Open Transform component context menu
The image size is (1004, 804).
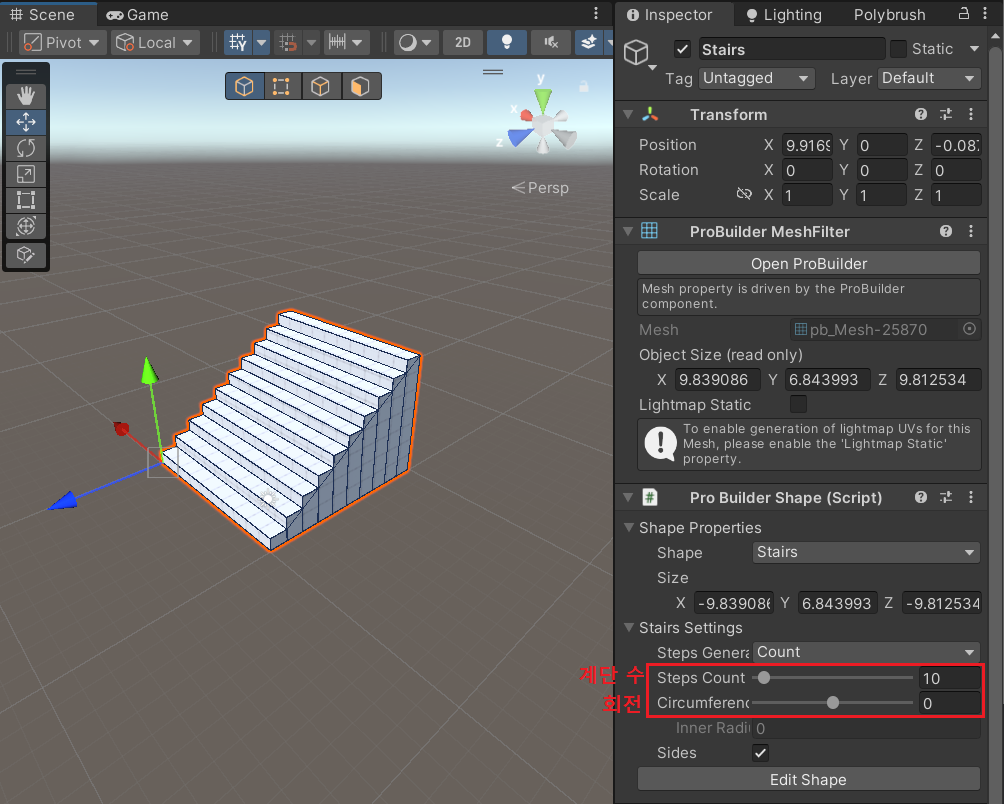pyautogui.click(x=971, y=114)
